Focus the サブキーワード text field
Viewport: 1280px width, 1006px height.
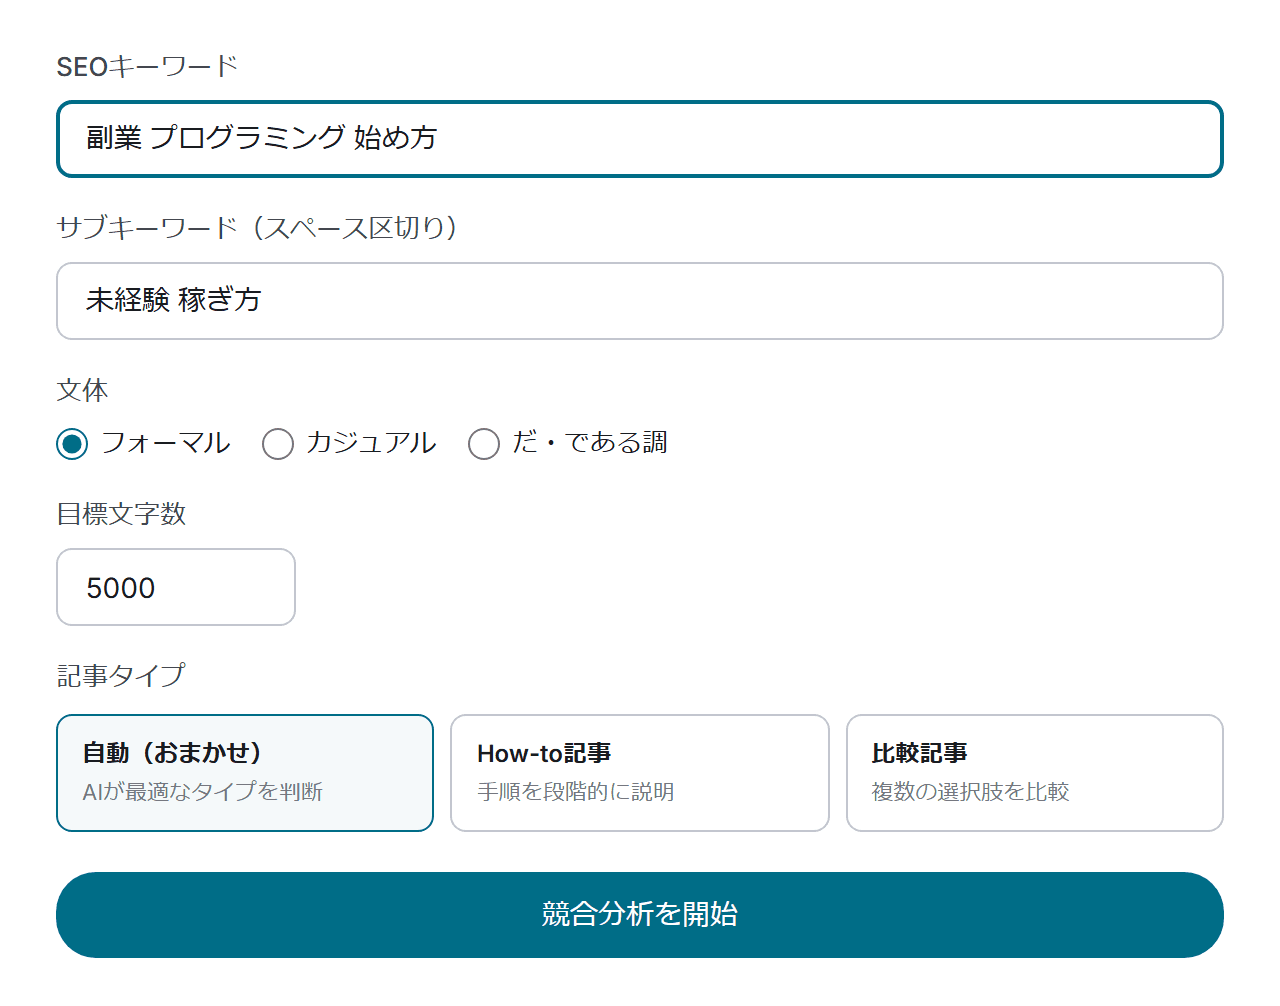pyautogui.click(x=640, y=300)
